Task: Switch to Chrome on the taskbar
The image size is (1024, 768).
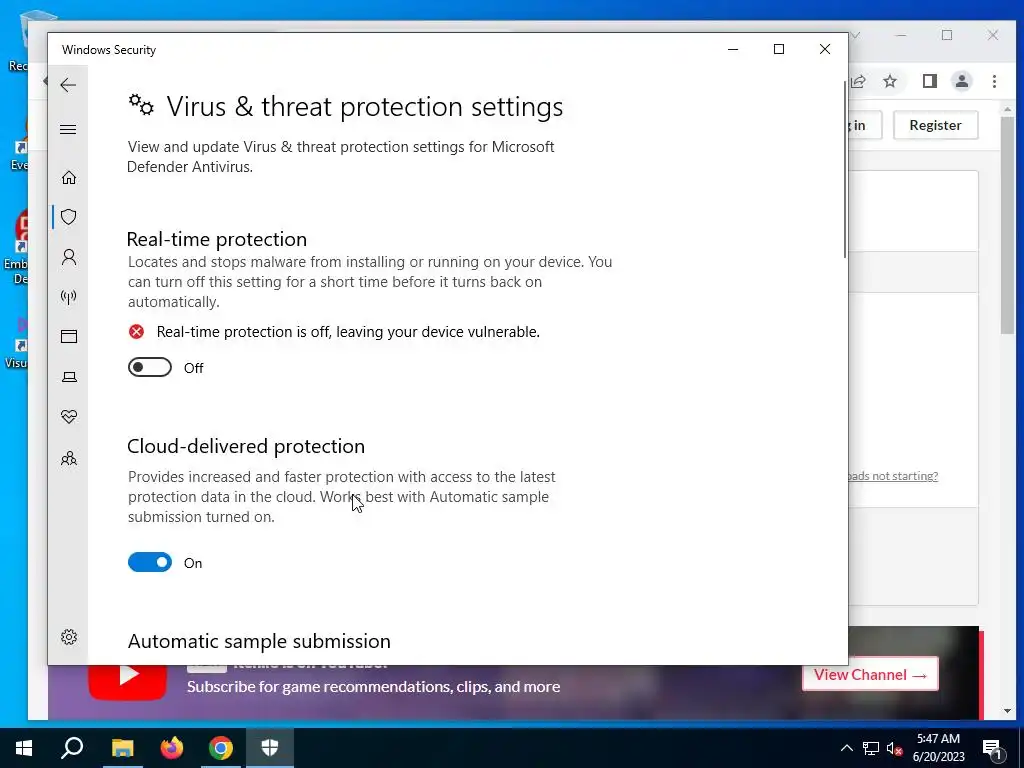Action: click(221, 748)
